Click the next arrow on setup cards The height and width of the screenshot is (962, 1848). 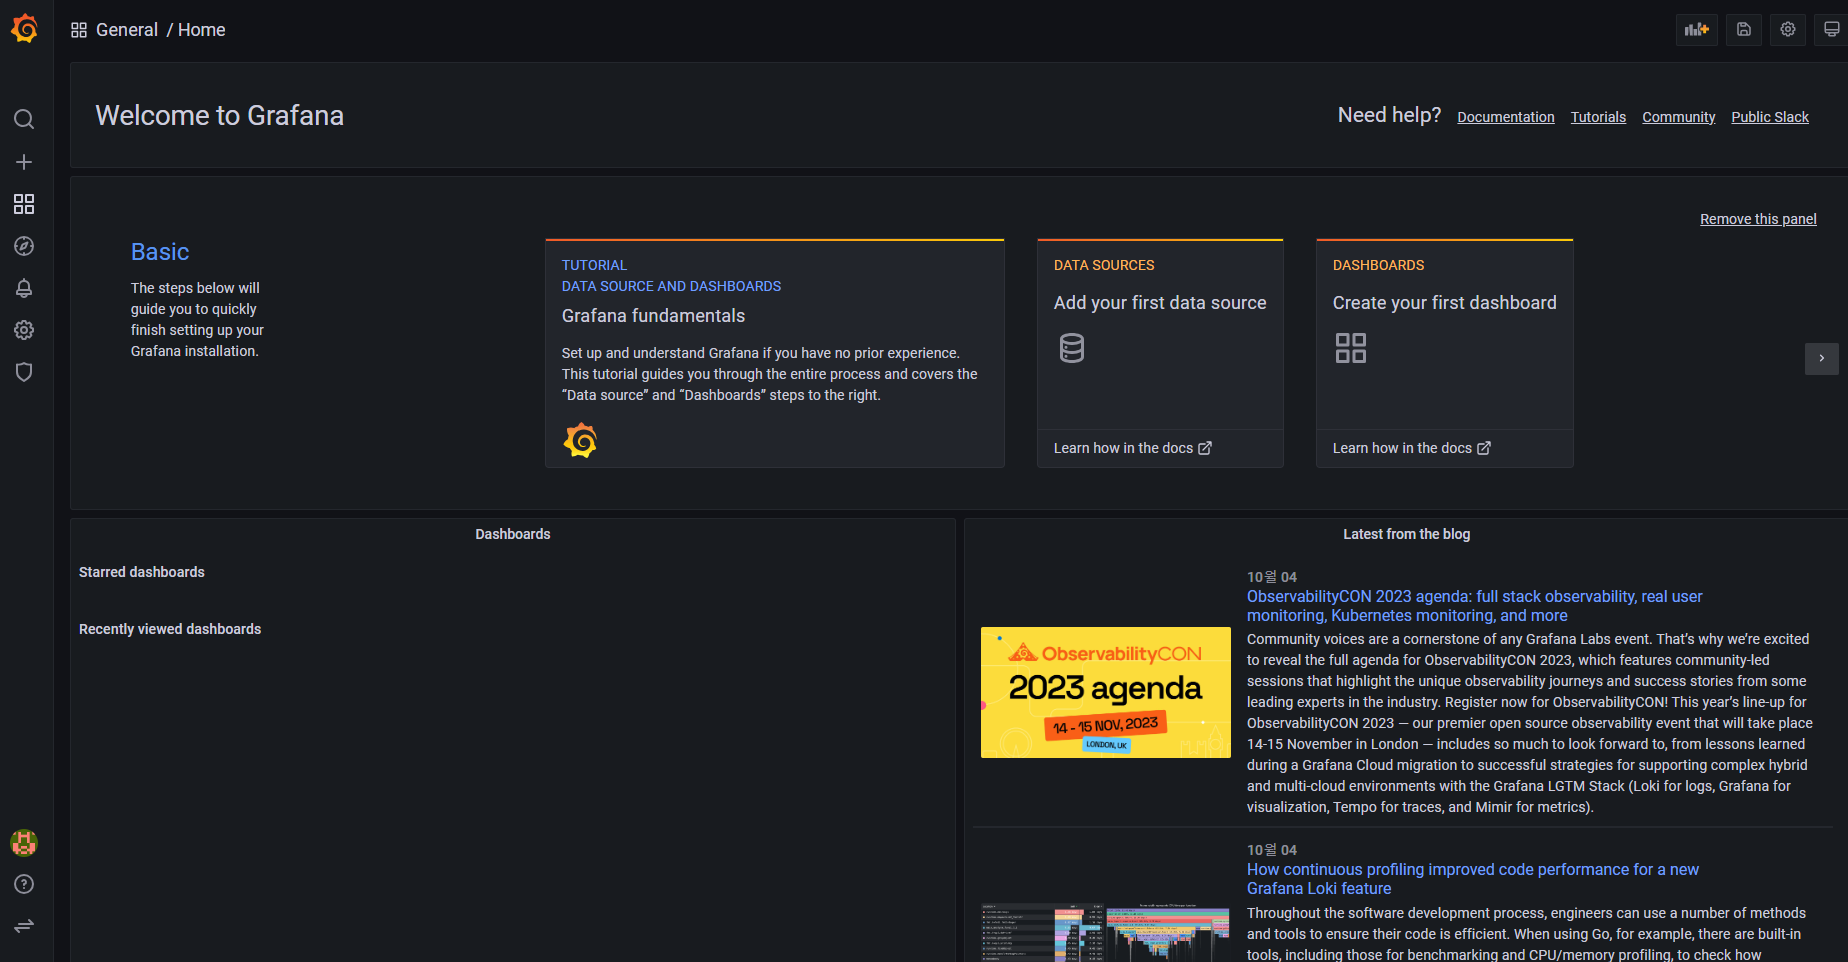pyautogui.click(x=1822, y=358)
